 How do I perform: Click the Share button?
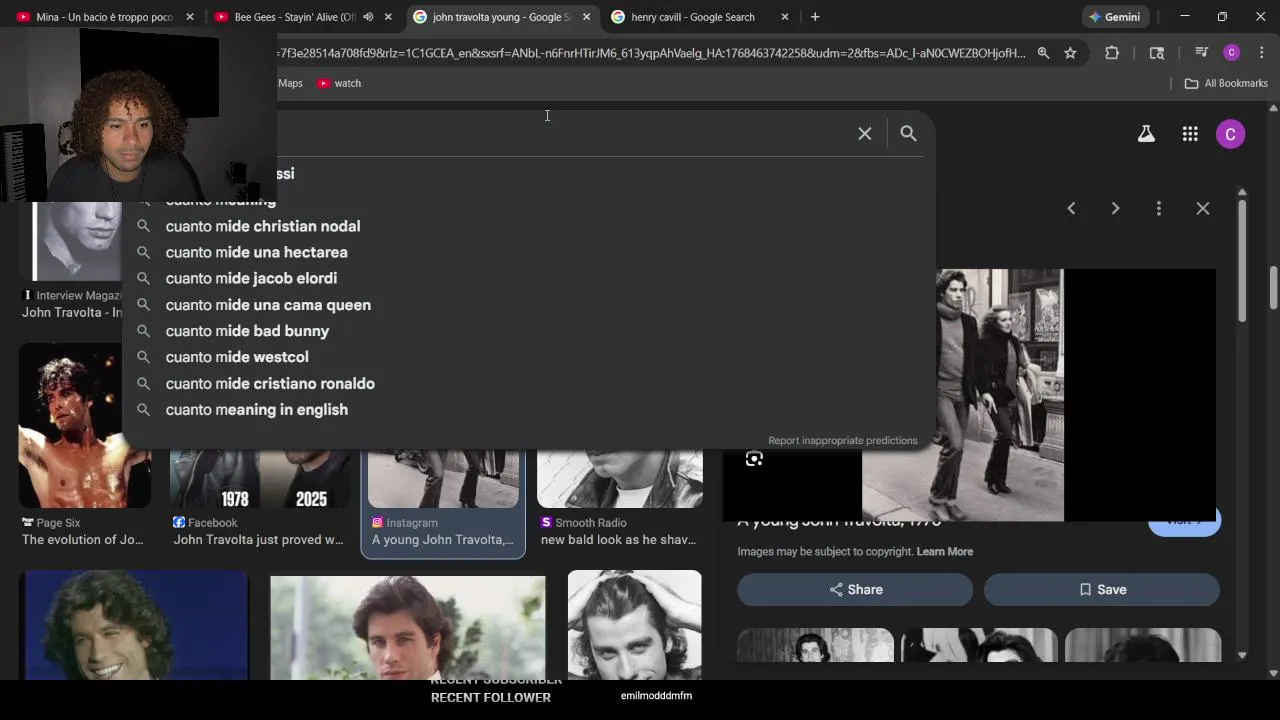pyautogui.click(x=855, y=590)
